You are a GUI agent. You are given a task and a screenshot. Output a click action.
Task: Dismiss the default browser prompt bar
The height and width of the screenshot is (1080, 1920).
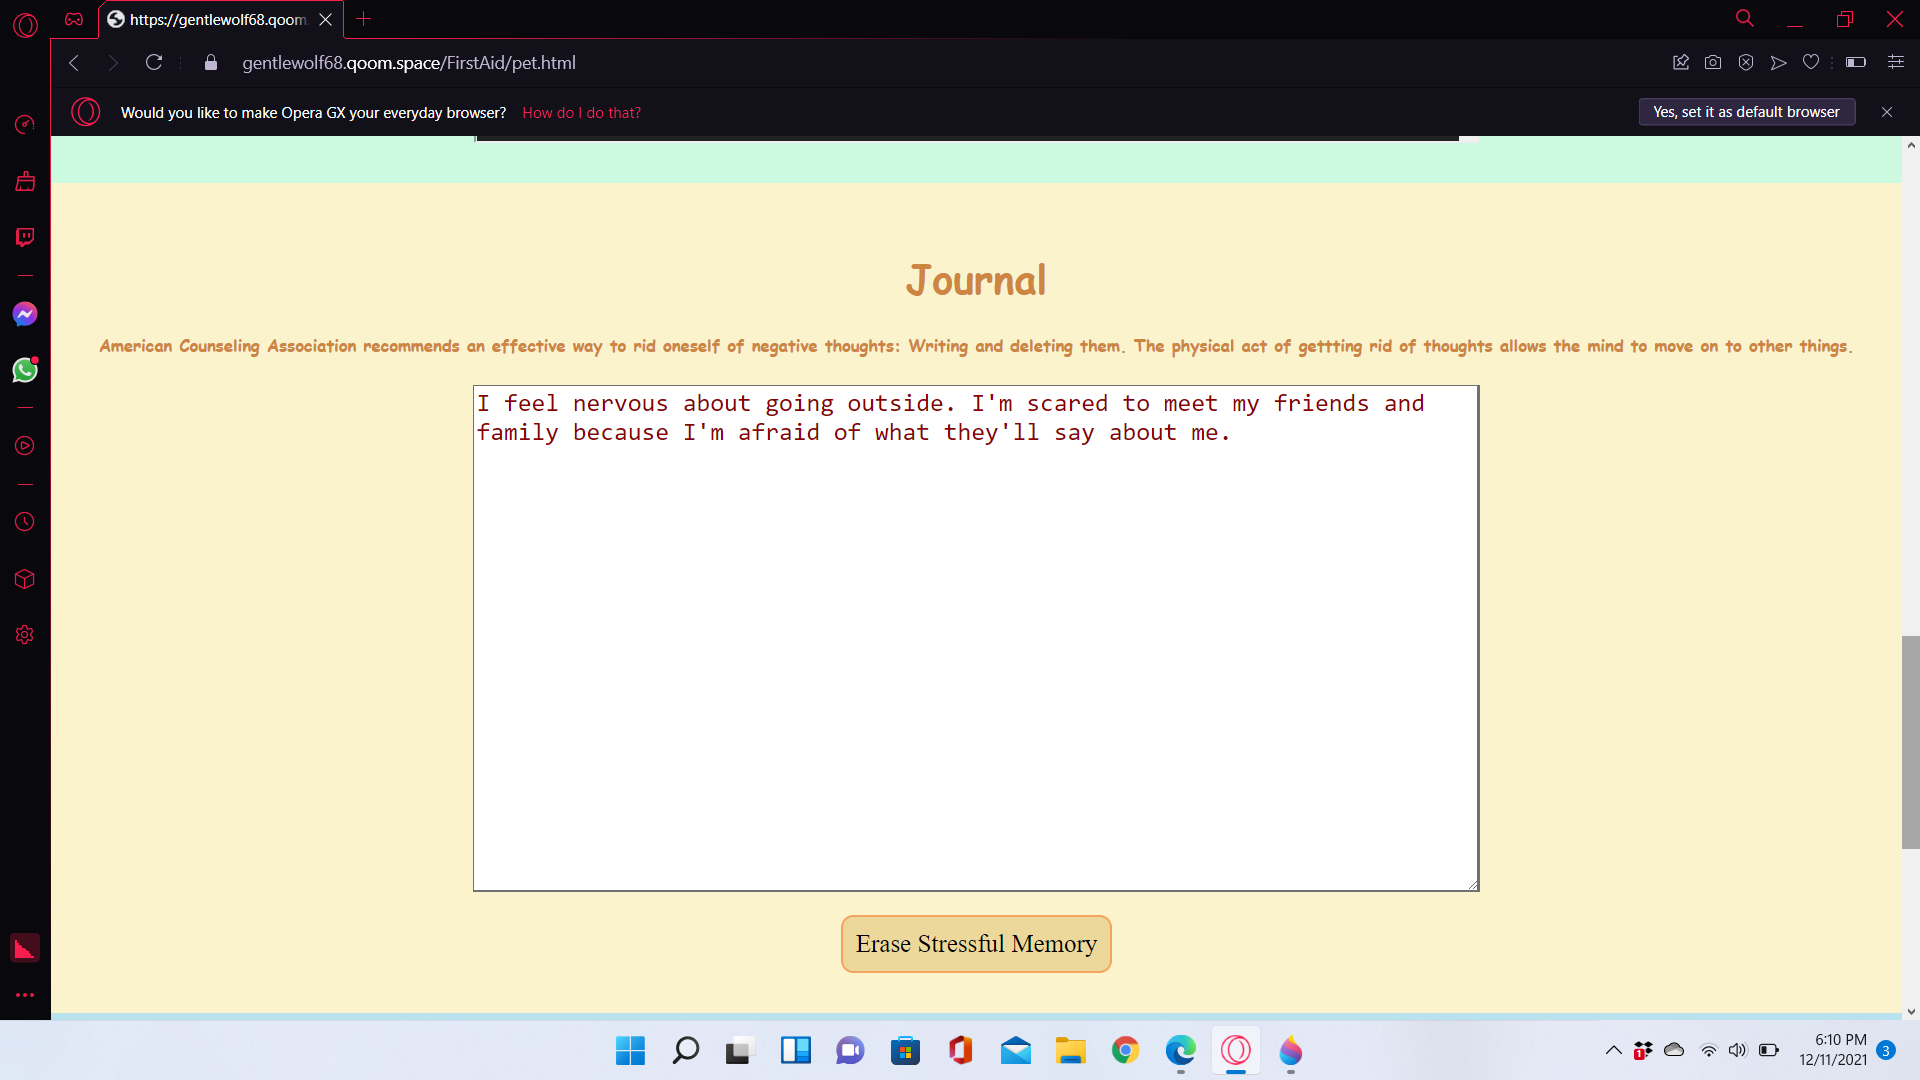(1887, 112)
